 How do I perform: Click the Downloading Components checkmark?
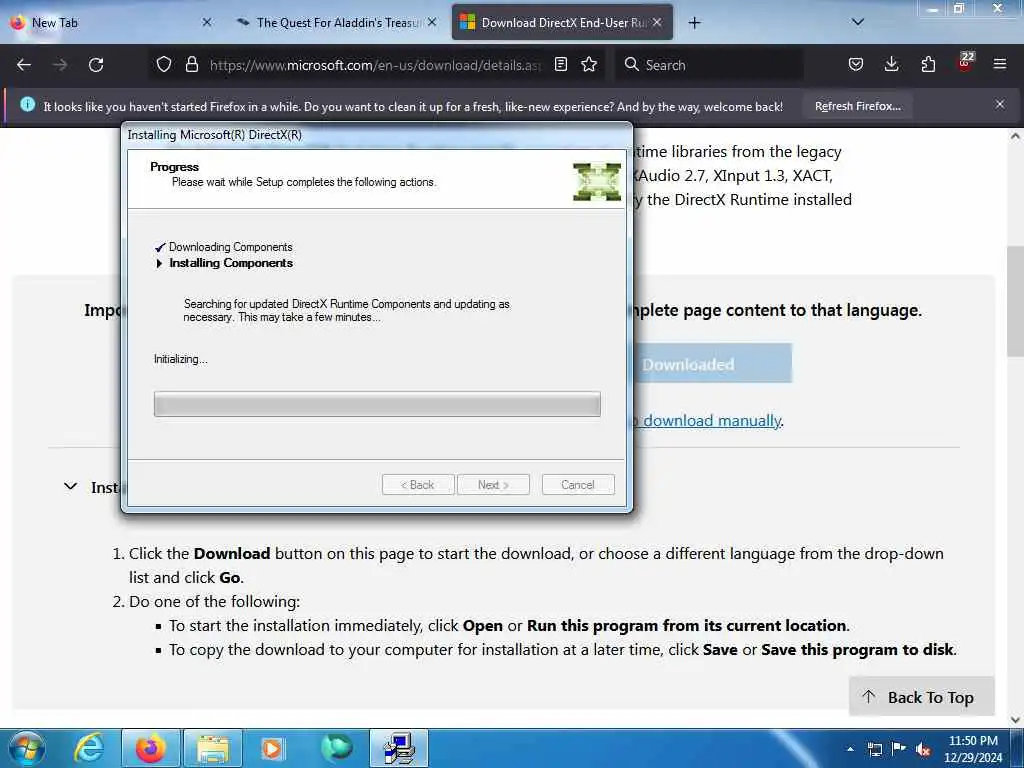[160, 247]
